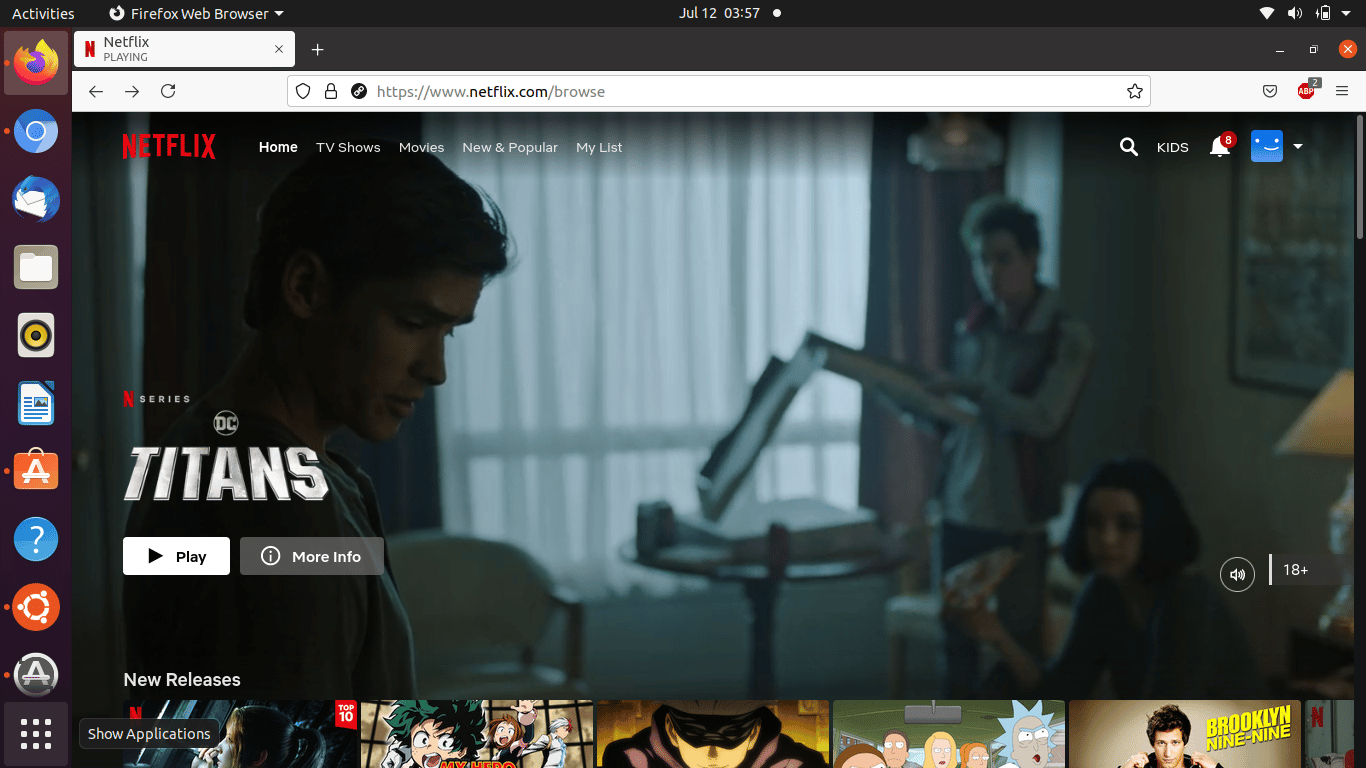
Task: Launch Rhythmbox from the dock
Action: tap(36, 335)
